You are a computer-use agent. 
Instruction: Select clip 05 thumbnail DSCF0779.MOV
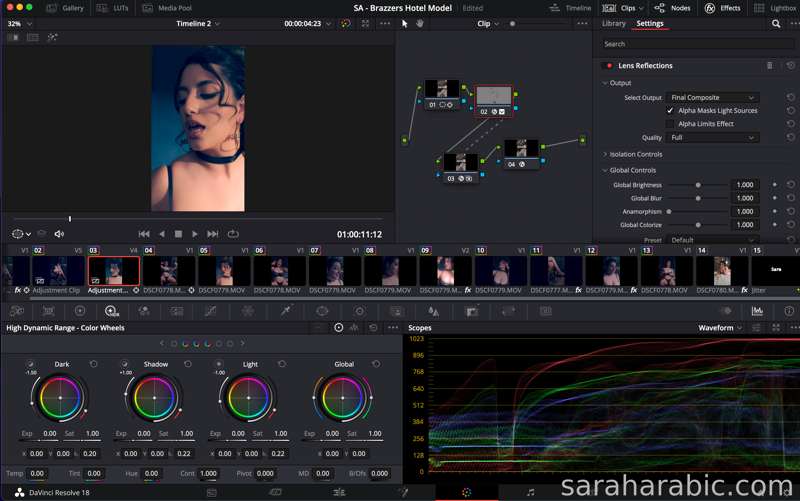pyautogui.click(x=224, y=271)
